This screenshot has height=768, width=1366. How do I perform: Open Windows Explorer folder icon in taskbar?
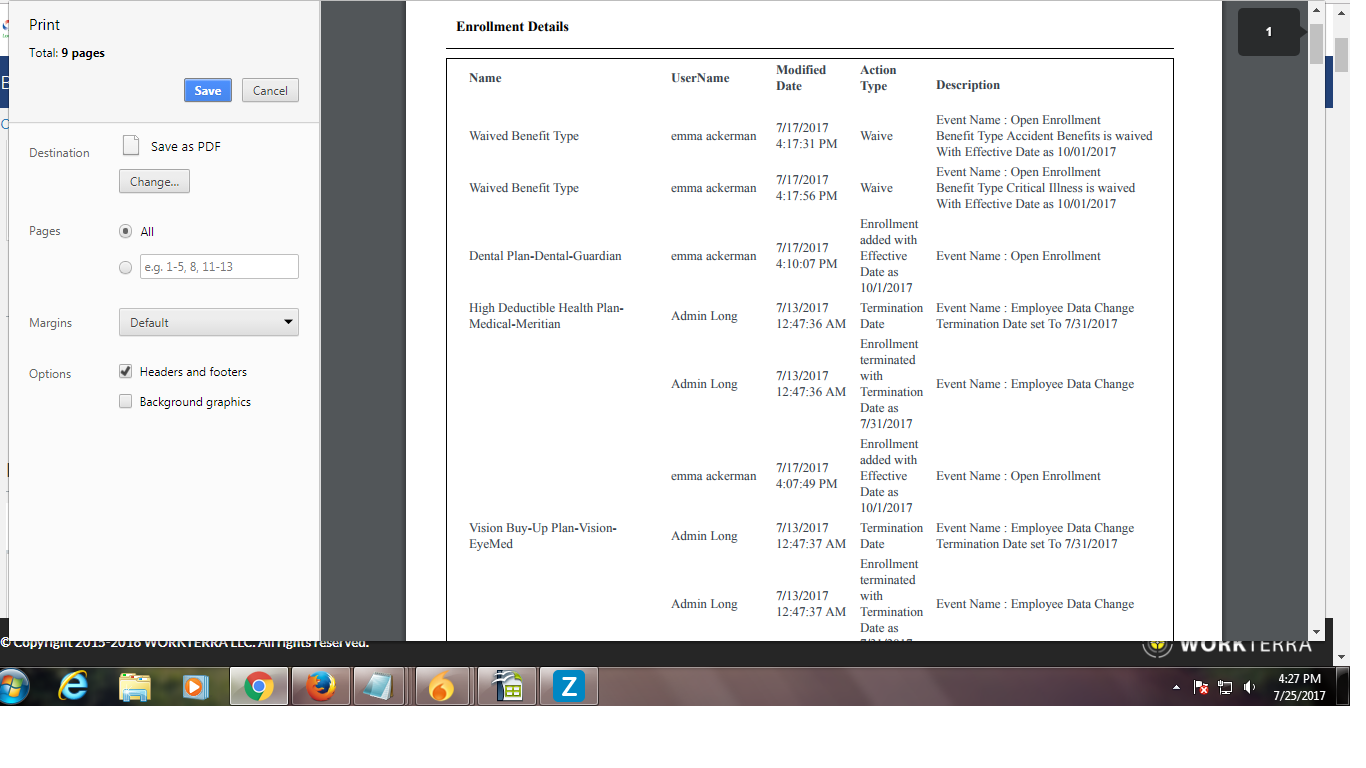134,687
